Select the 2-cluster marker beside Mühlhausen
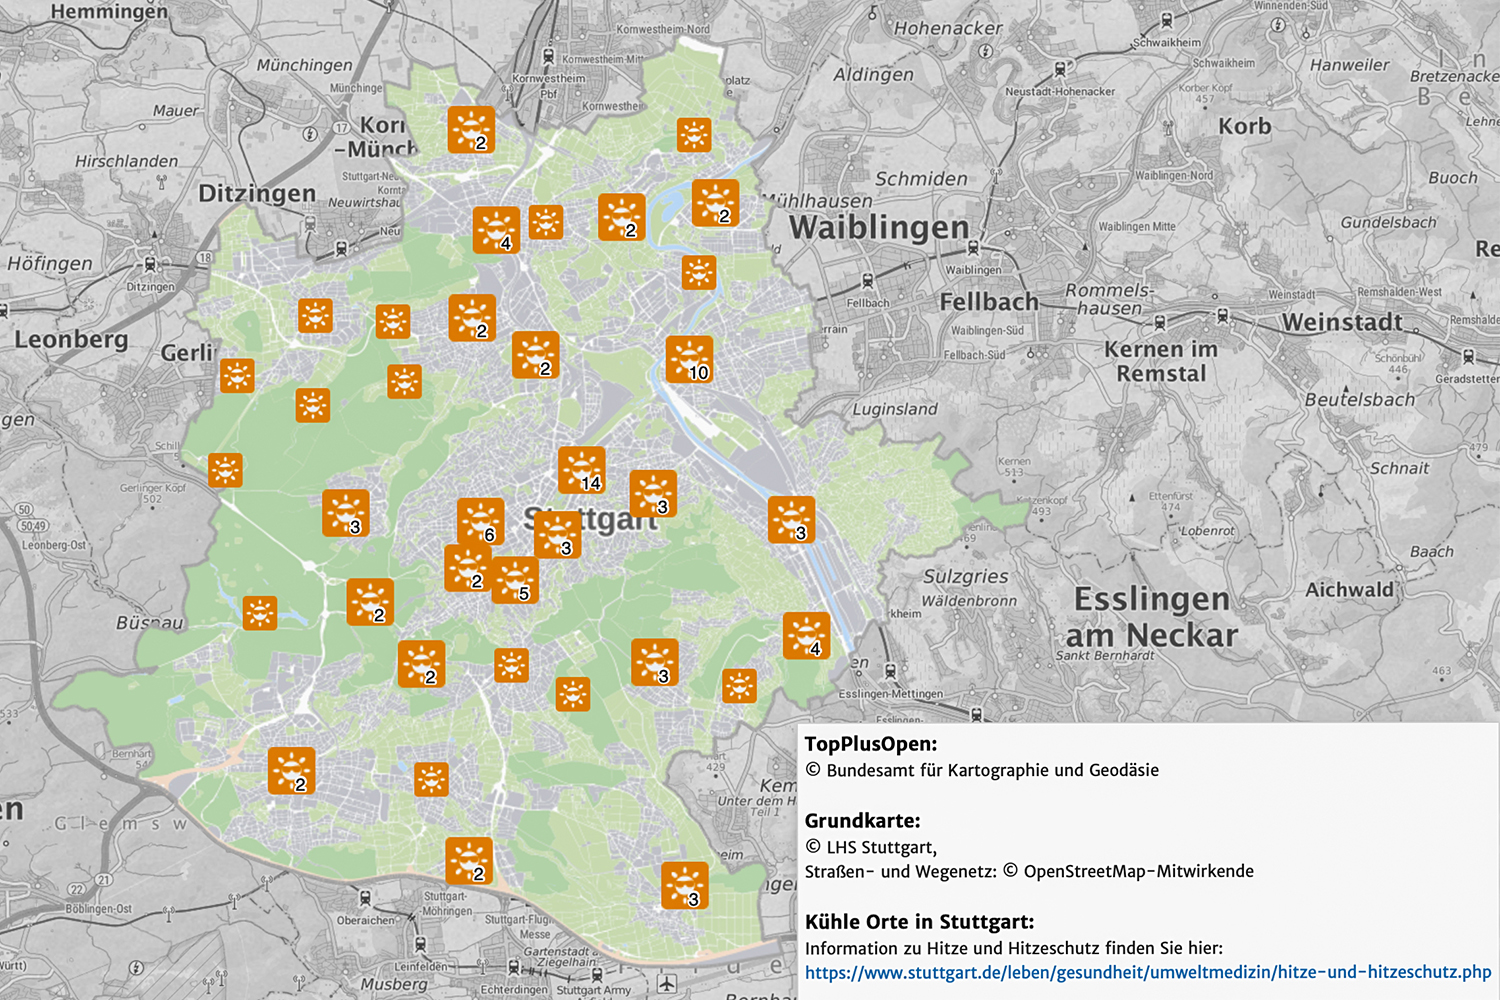The width and height of the screenshot is (1500, 1000). [715, 203]
